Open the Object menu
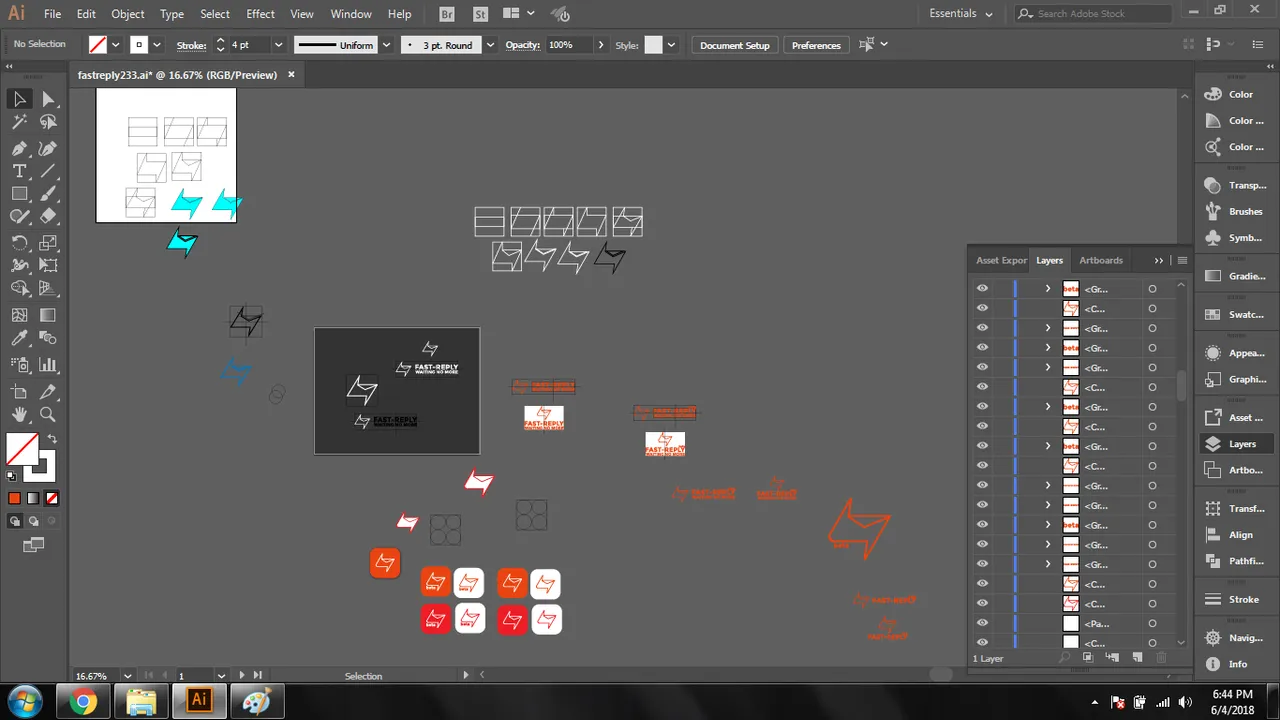Viewport: 1280px width, 720px height. pyautogui.click(x=128, y=14)
